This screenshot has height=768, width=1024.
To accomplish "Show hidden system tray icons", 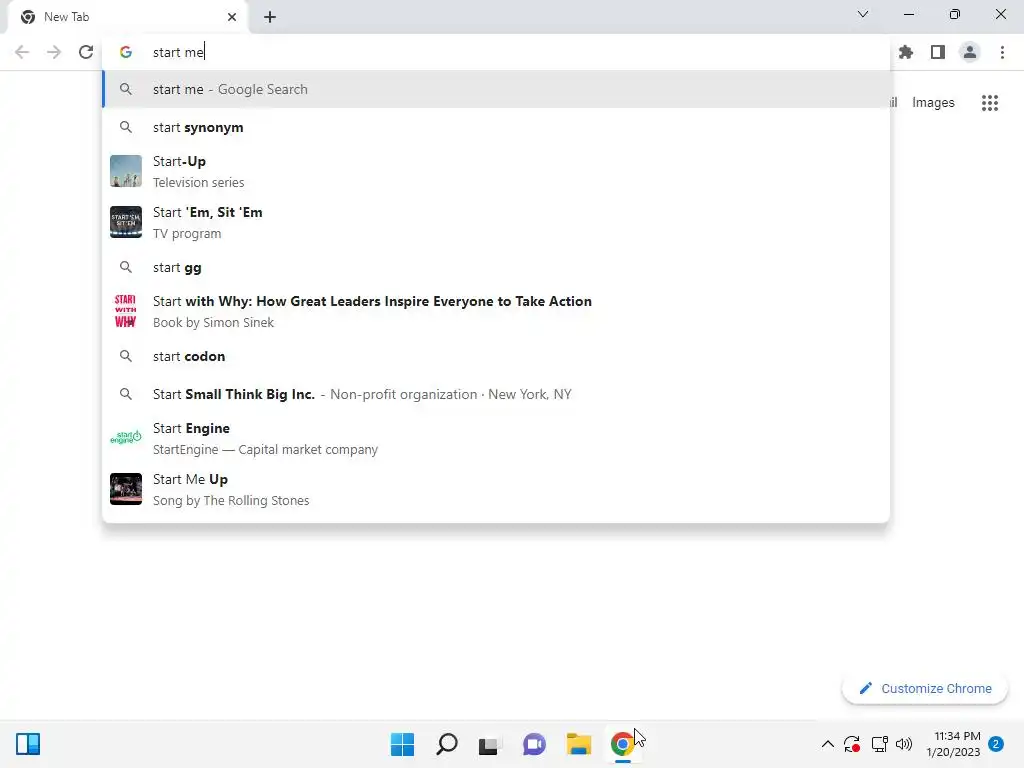I will 827,744.
